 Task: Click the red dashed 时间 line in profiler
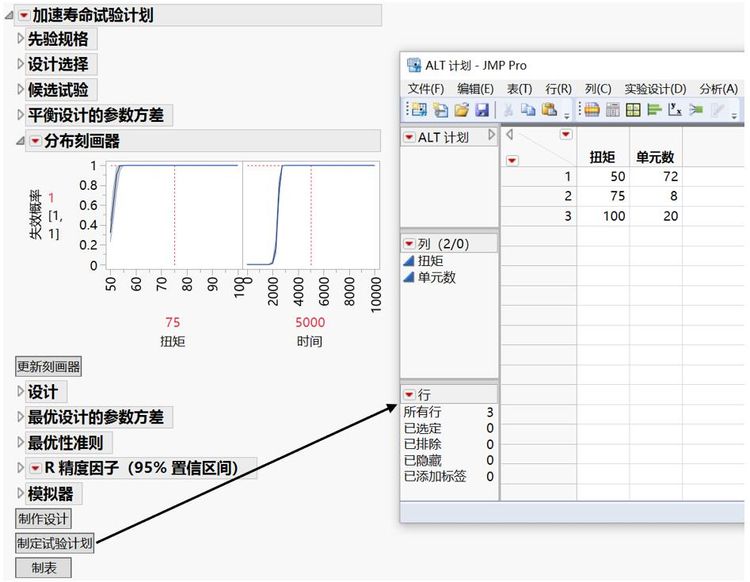(311, 215)
